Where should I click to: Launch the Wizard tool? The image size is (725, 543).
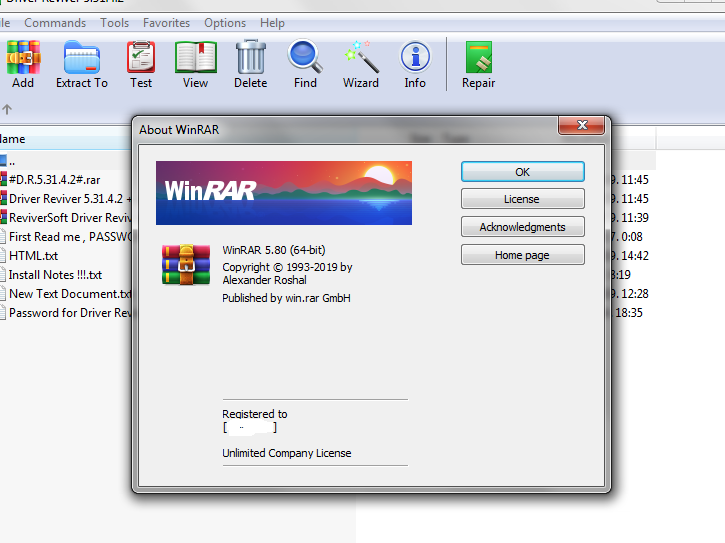361,64
